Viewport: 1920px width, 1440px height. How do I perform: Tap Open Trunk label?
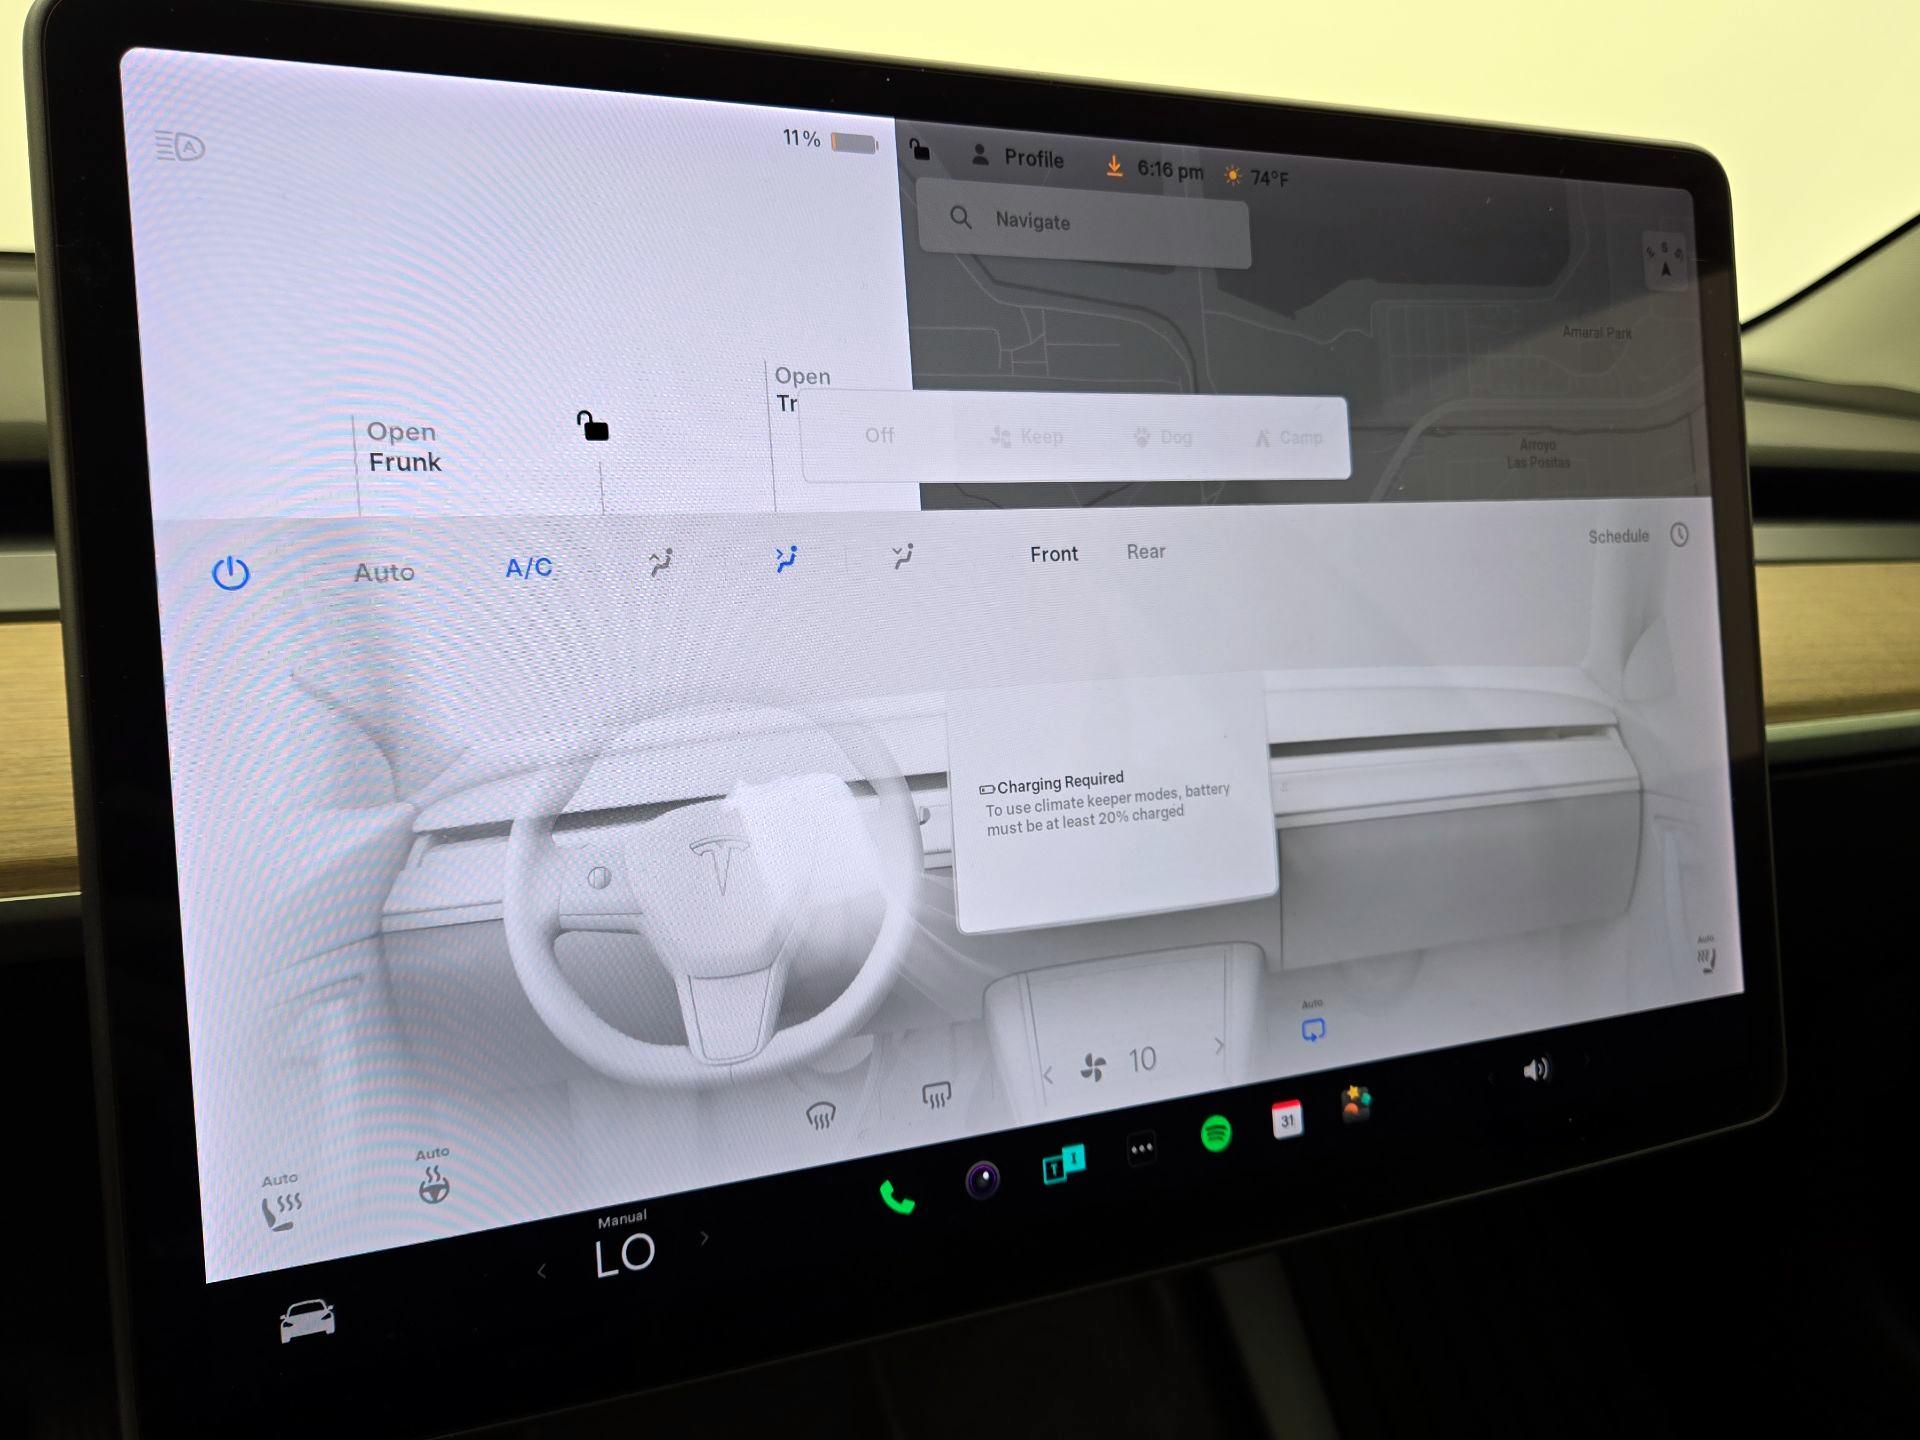pos(801,389)
